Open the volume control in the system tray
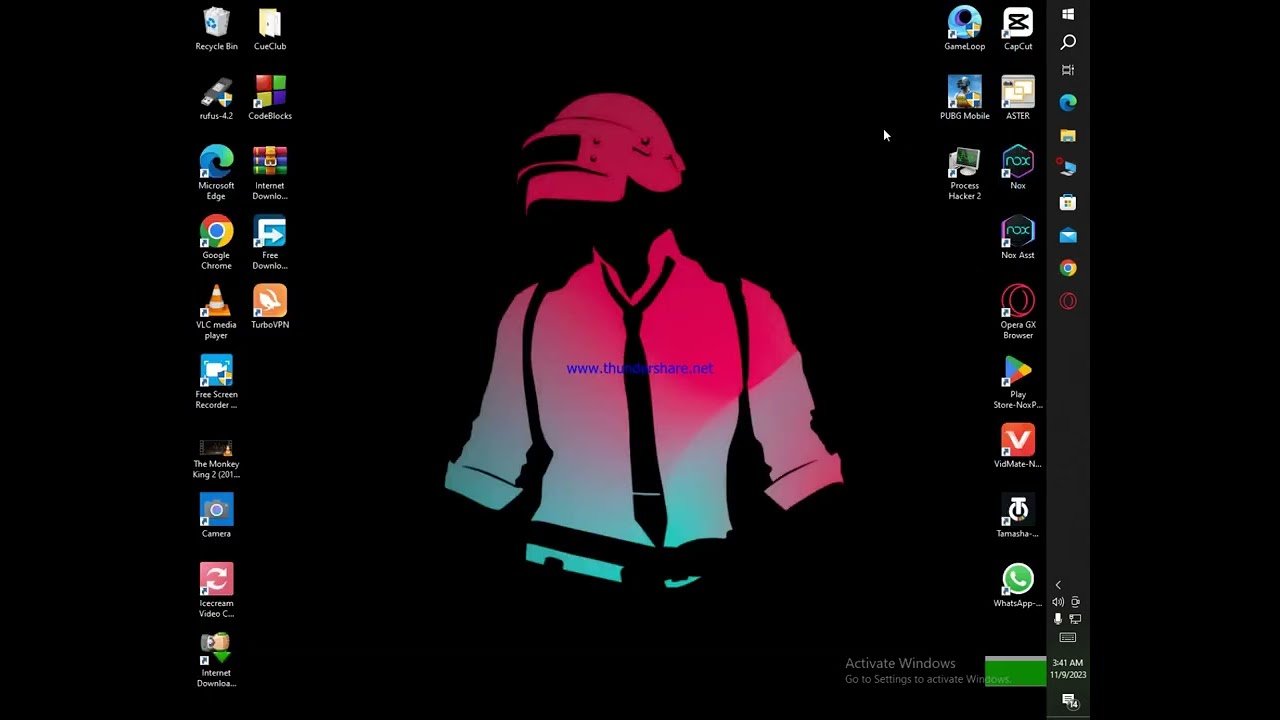The height and width of the screenshot is (720, 1280). coord(1058,602)
